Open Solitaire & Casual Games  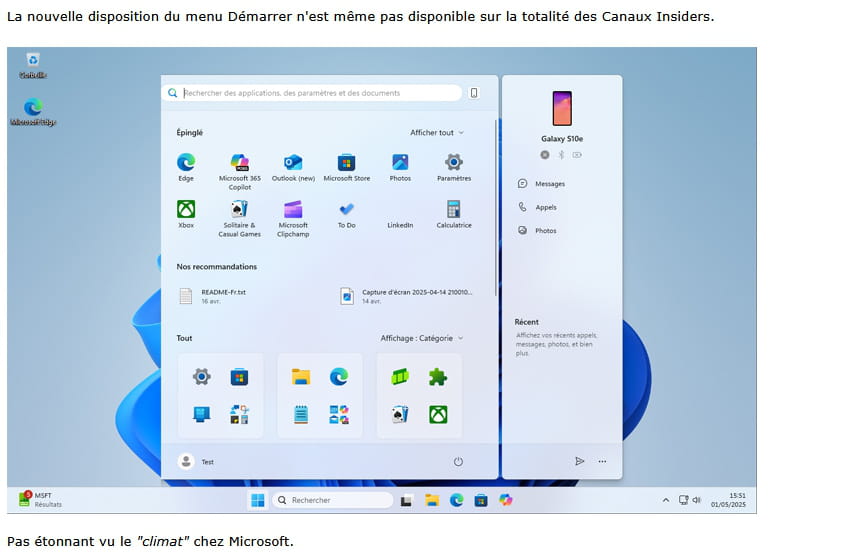coord(240,218)
